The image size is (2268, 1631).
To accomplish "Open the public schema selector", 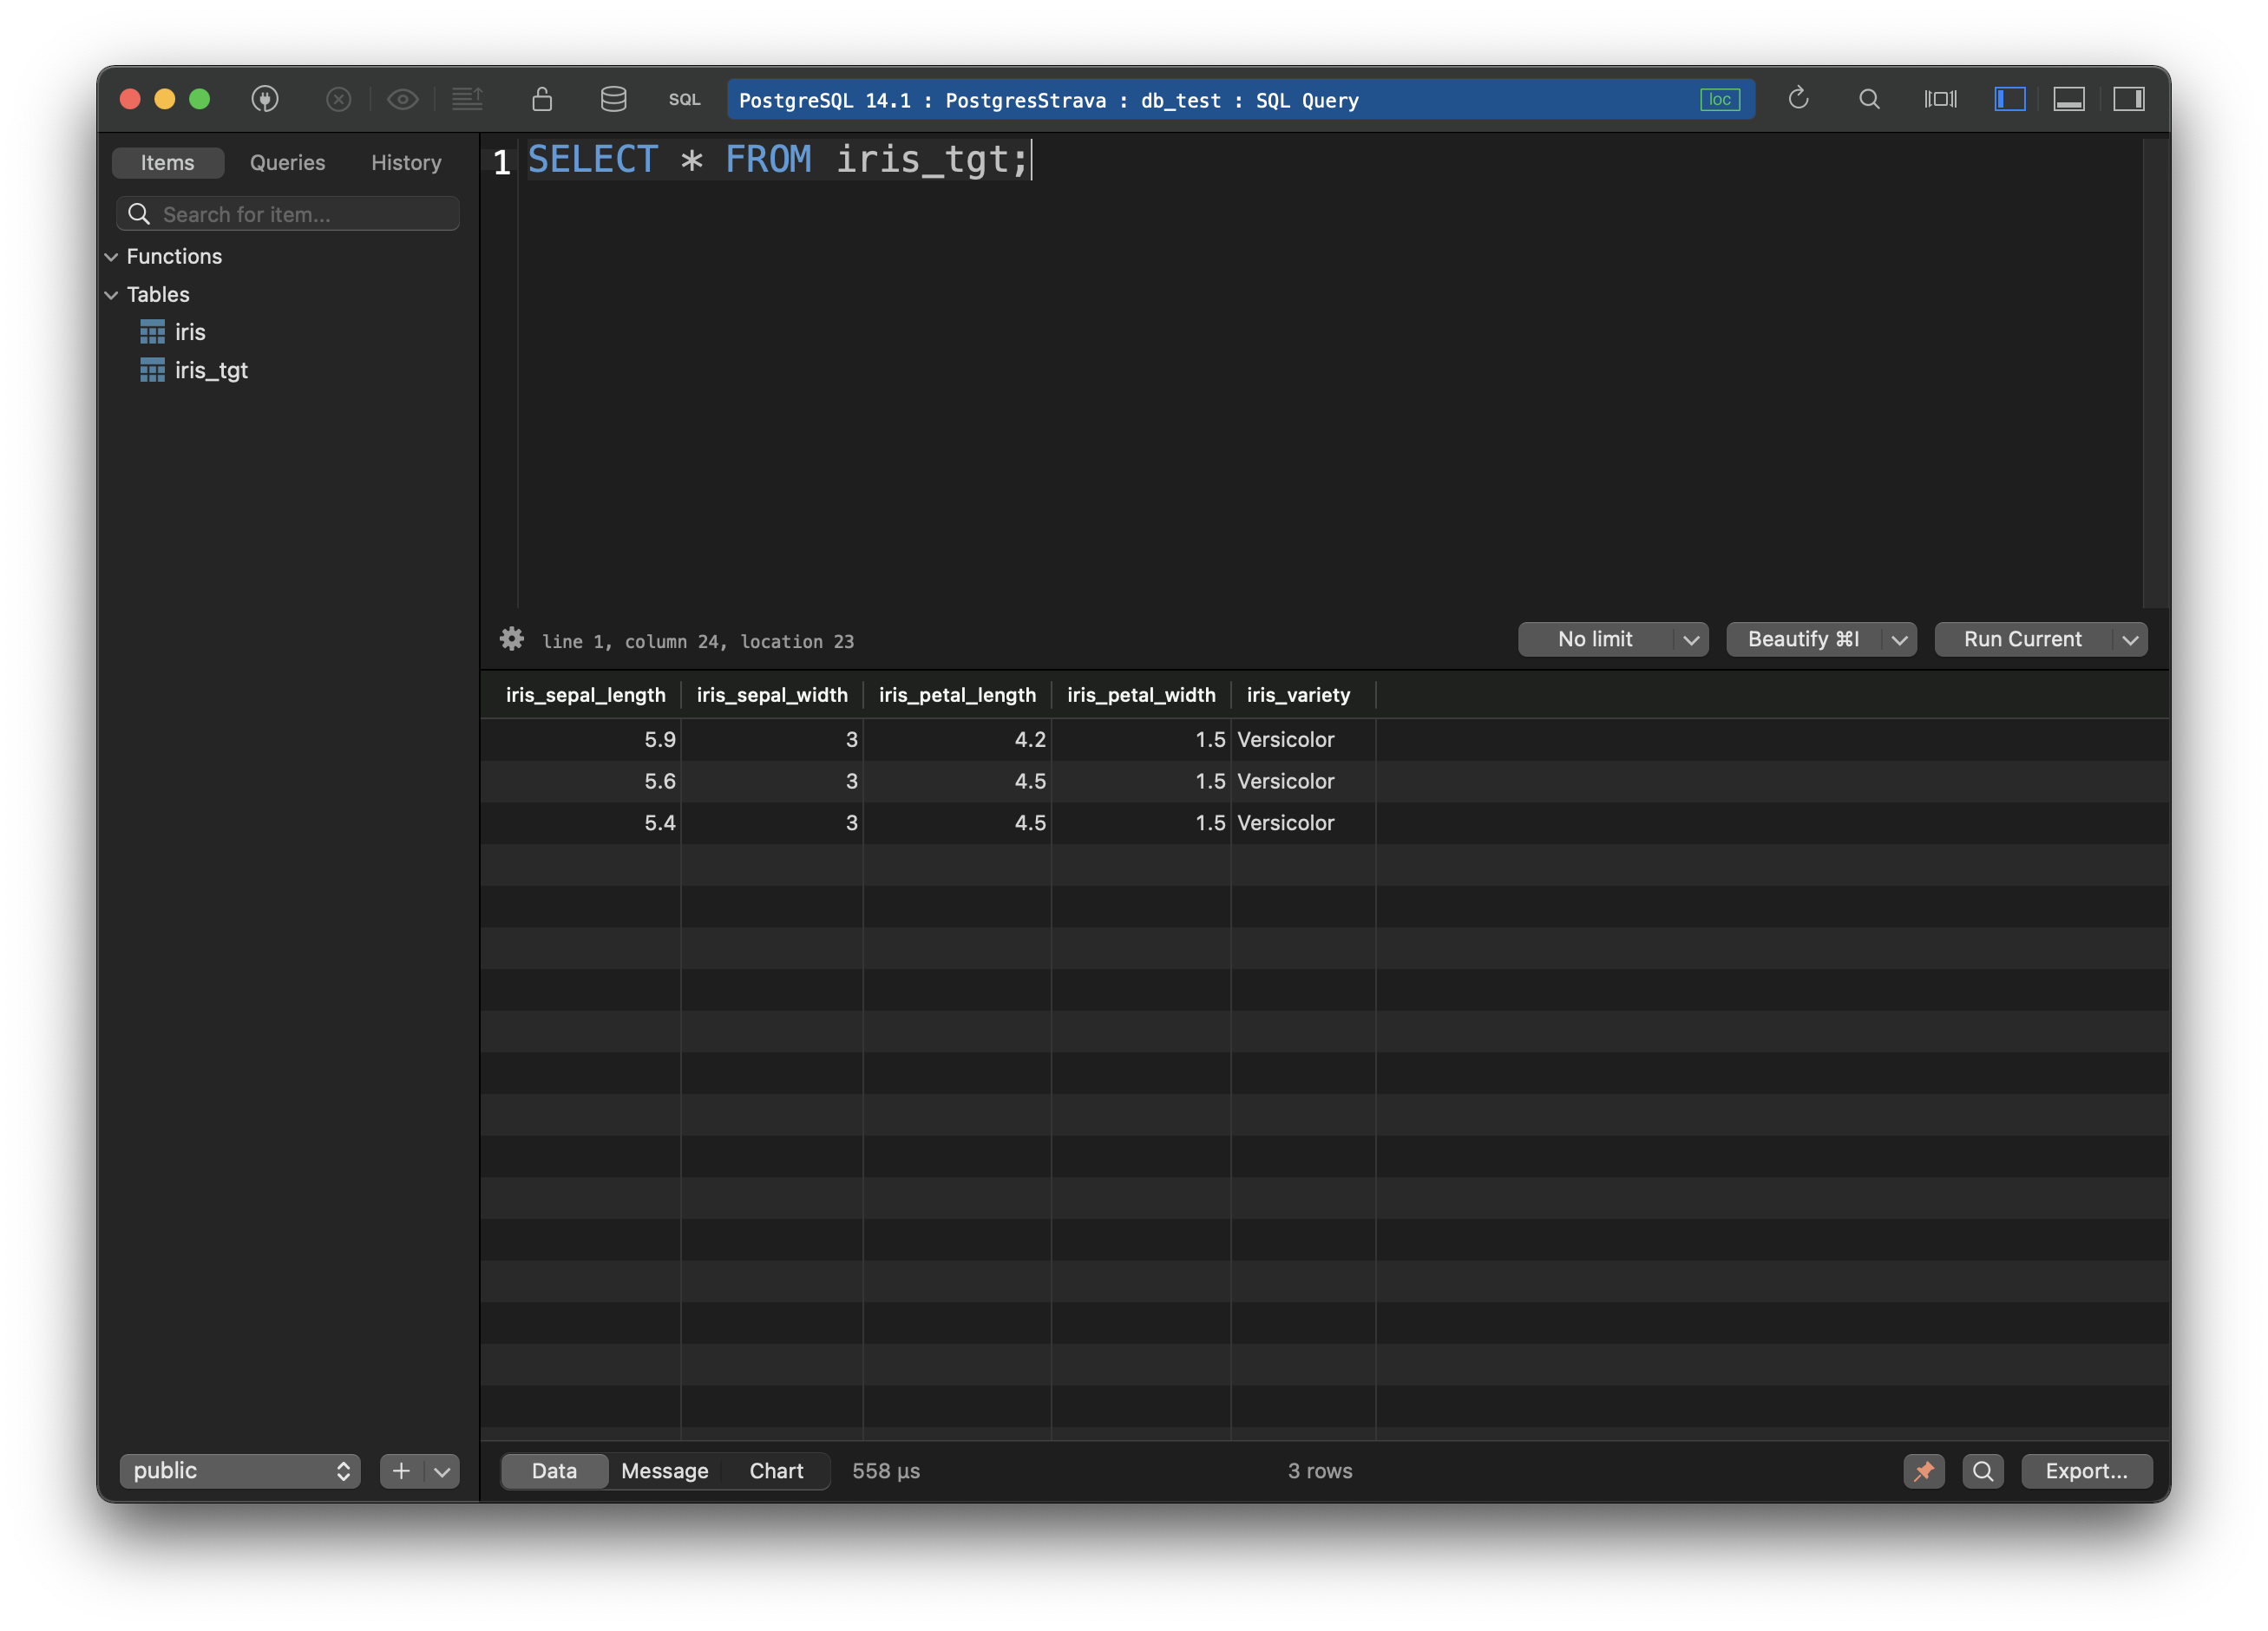I will point(239,1471).
